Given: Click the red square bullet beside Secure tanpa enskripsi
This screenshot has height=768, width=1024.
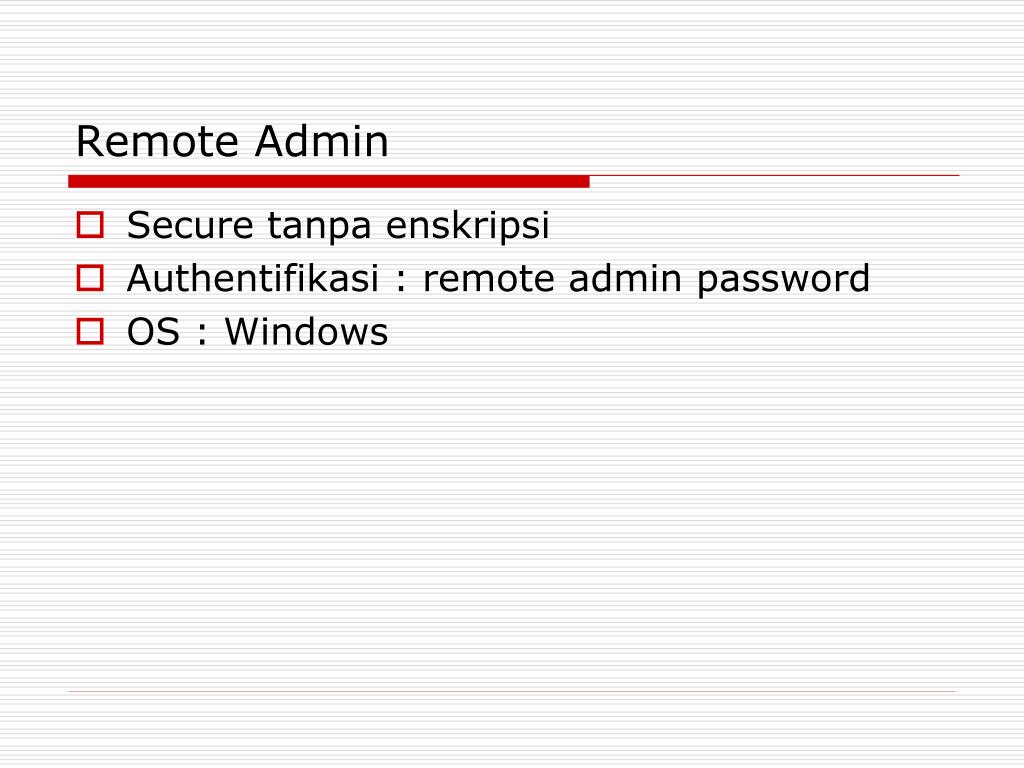Looking at the screenshot, I should [x=90, y=225].
